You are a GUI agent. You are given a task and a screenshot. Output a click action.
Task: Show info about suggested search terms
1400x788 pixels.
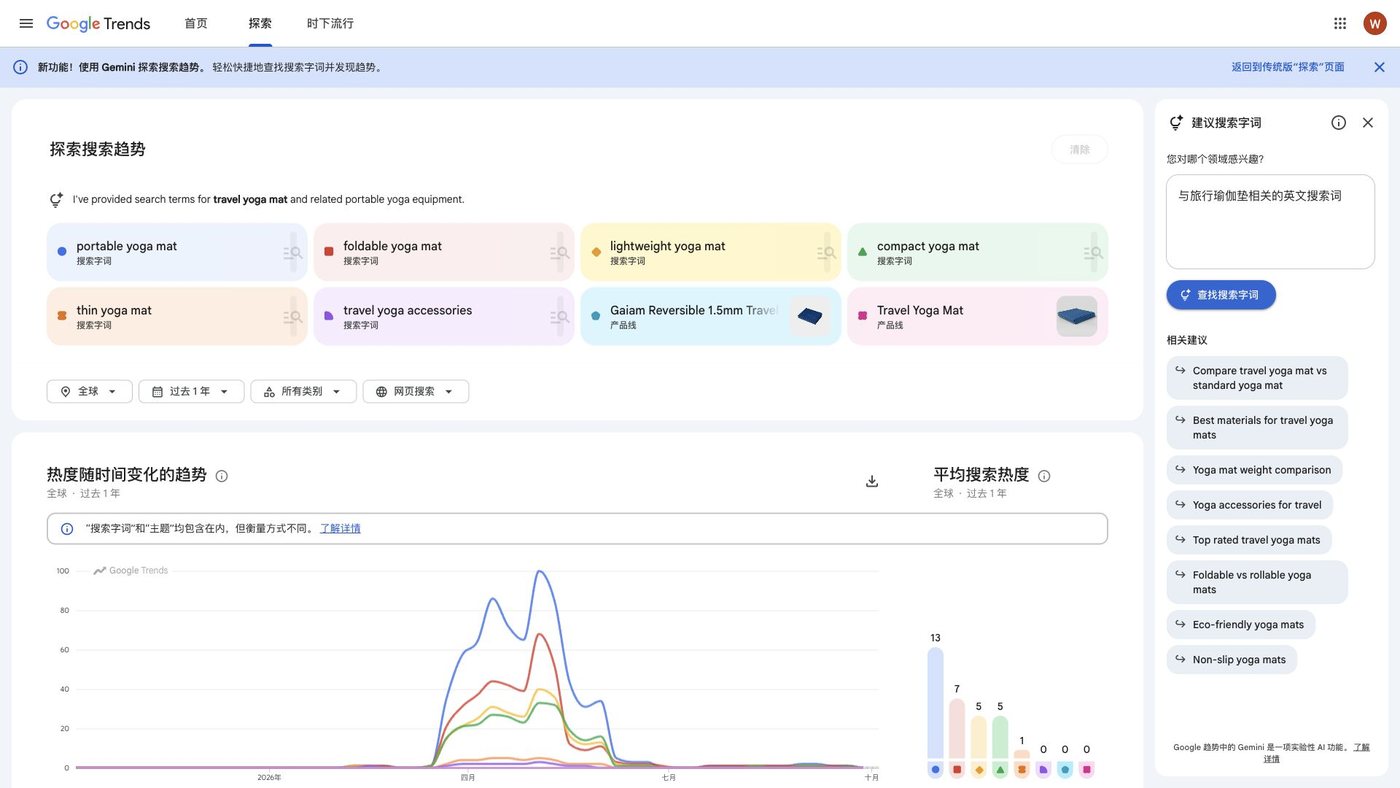[1338, 123]
